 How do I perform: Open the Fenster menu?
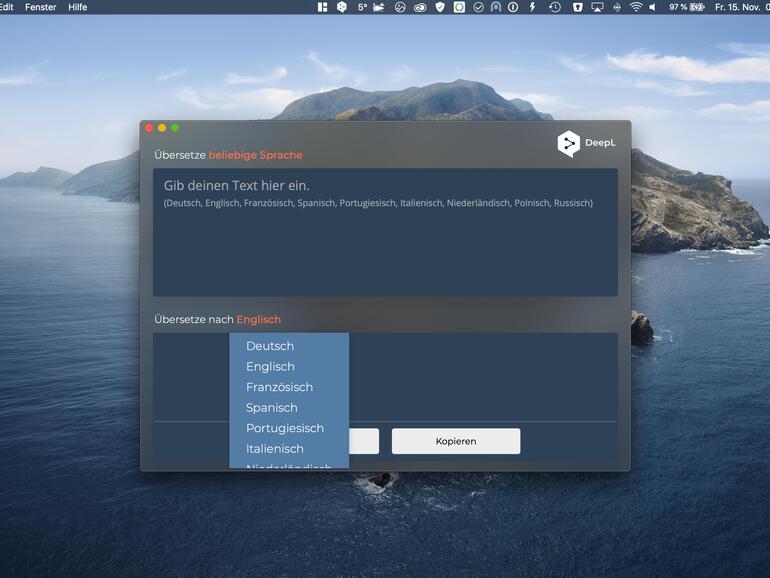click(41, 7)
